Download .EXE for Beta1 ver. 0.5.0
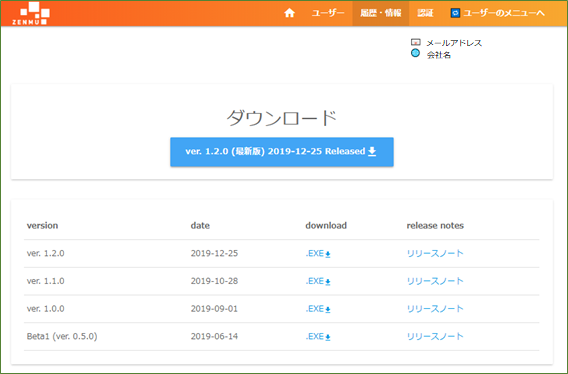568x374 pixels. pos(318,337)
